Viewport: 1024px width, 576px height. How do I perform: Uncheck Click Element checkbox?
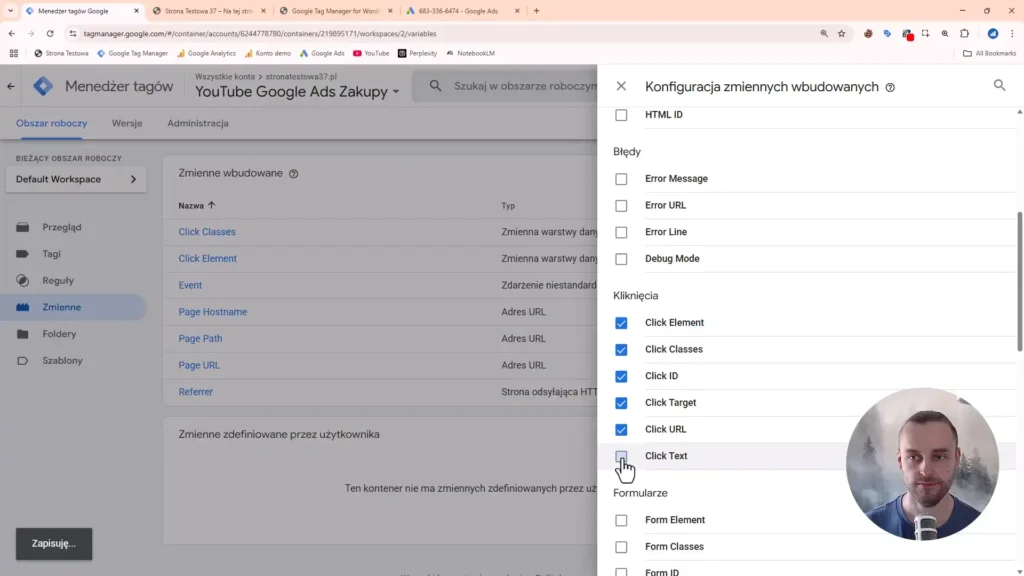pos(621,323)
